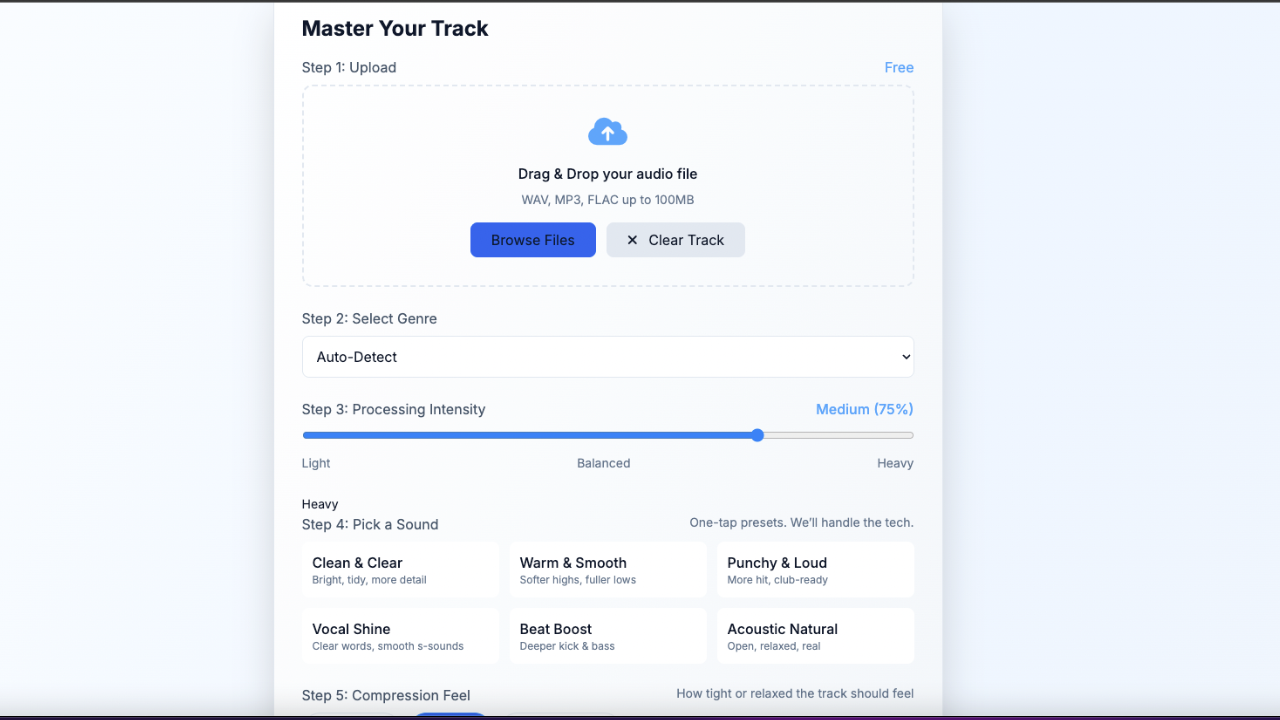Click the Heavy label at slider's right end
1280x720 pixels.
[894, 463]
